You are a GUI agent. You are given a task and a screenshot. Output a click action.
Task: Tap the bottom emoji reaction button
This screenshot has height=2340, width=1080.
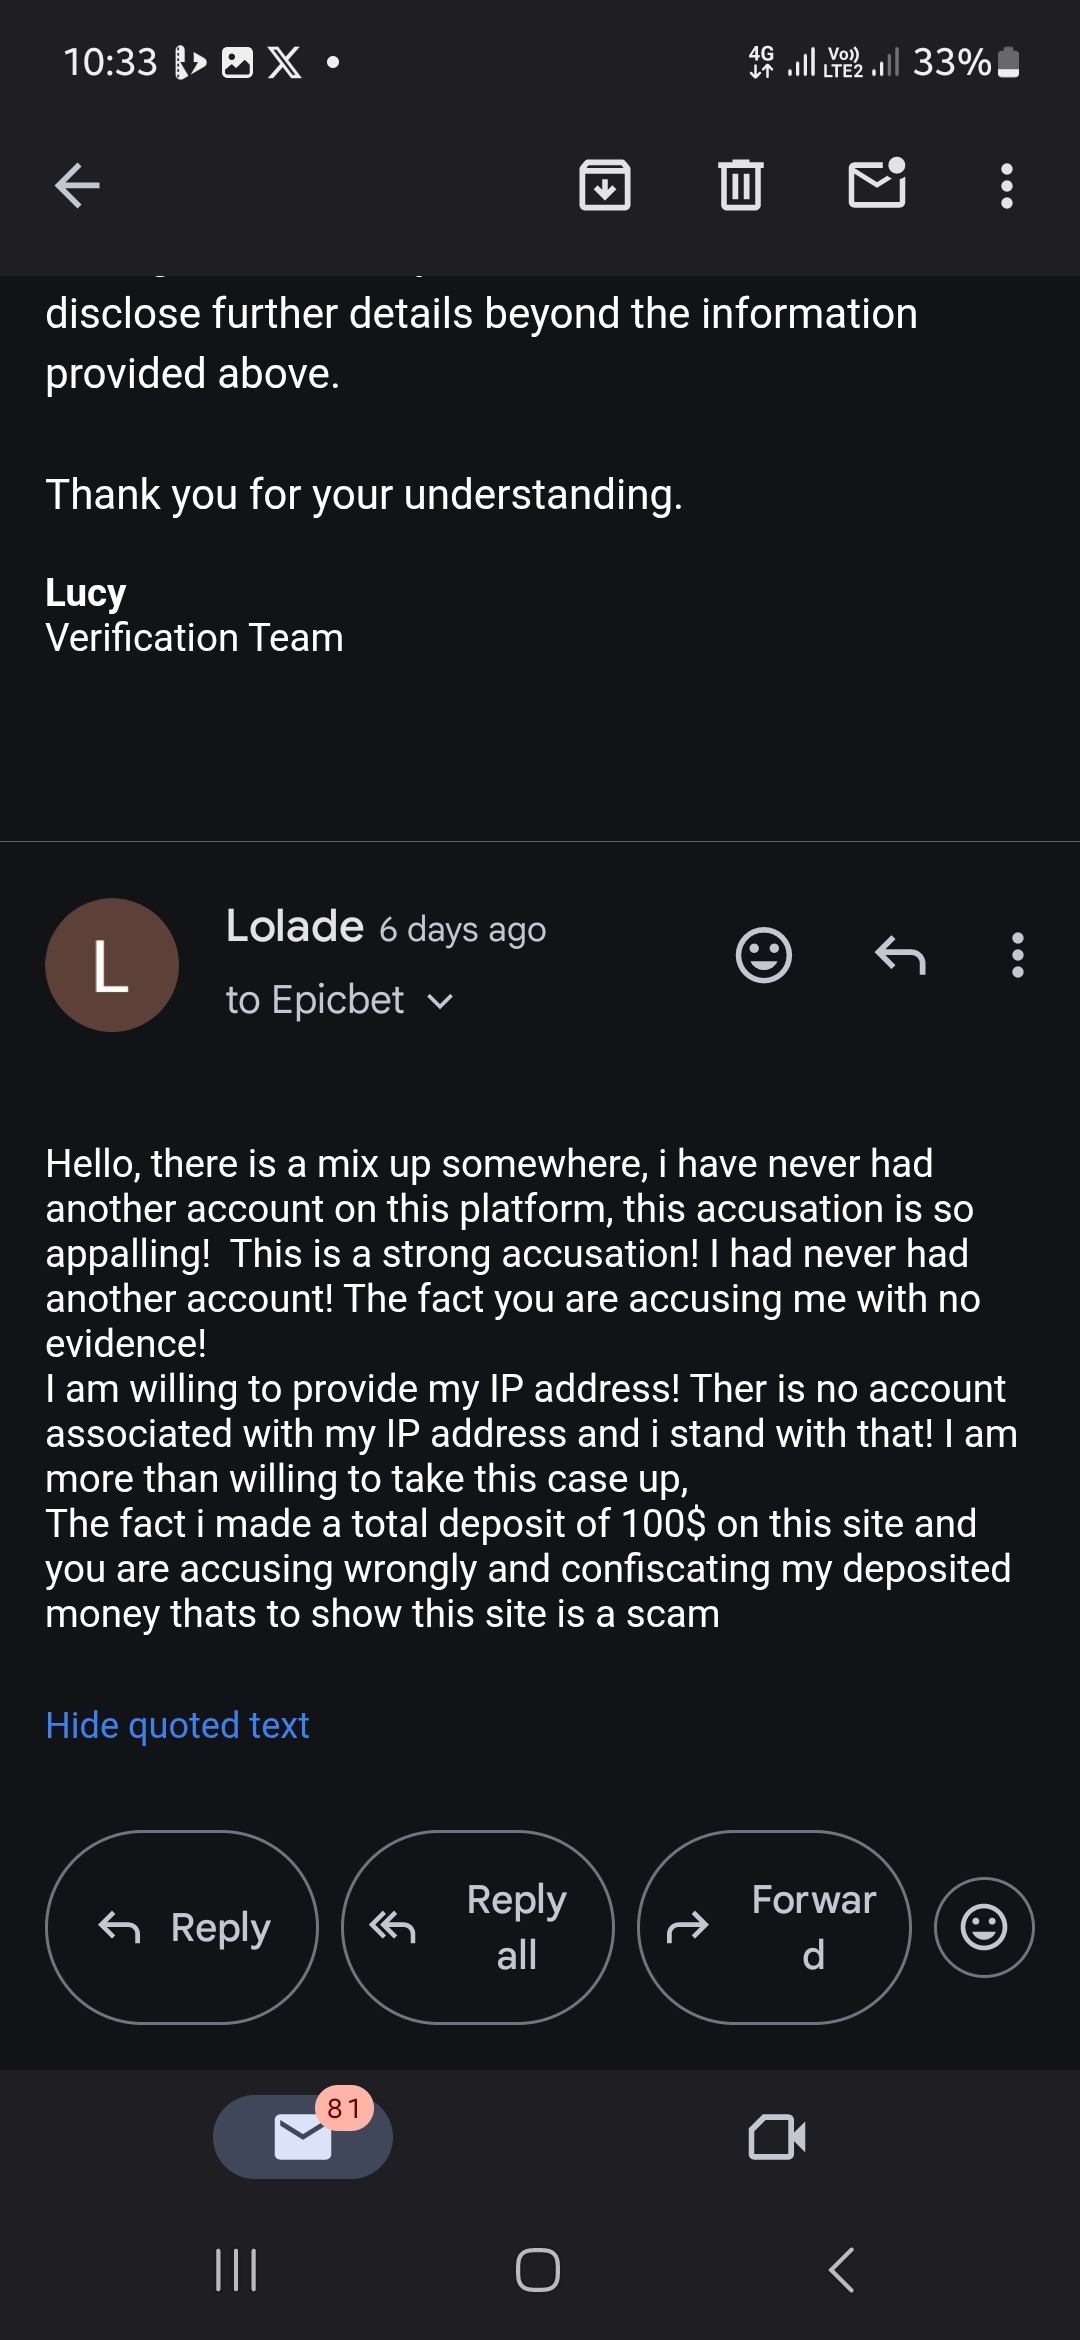tap(984, 1927)
